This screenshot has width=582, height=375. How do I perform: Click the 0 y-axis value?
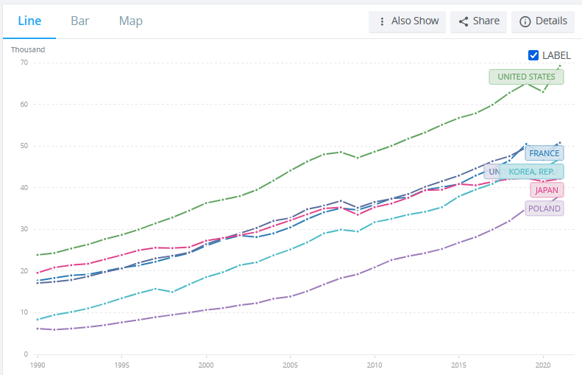pyautogui.click(x=26, y=354)
